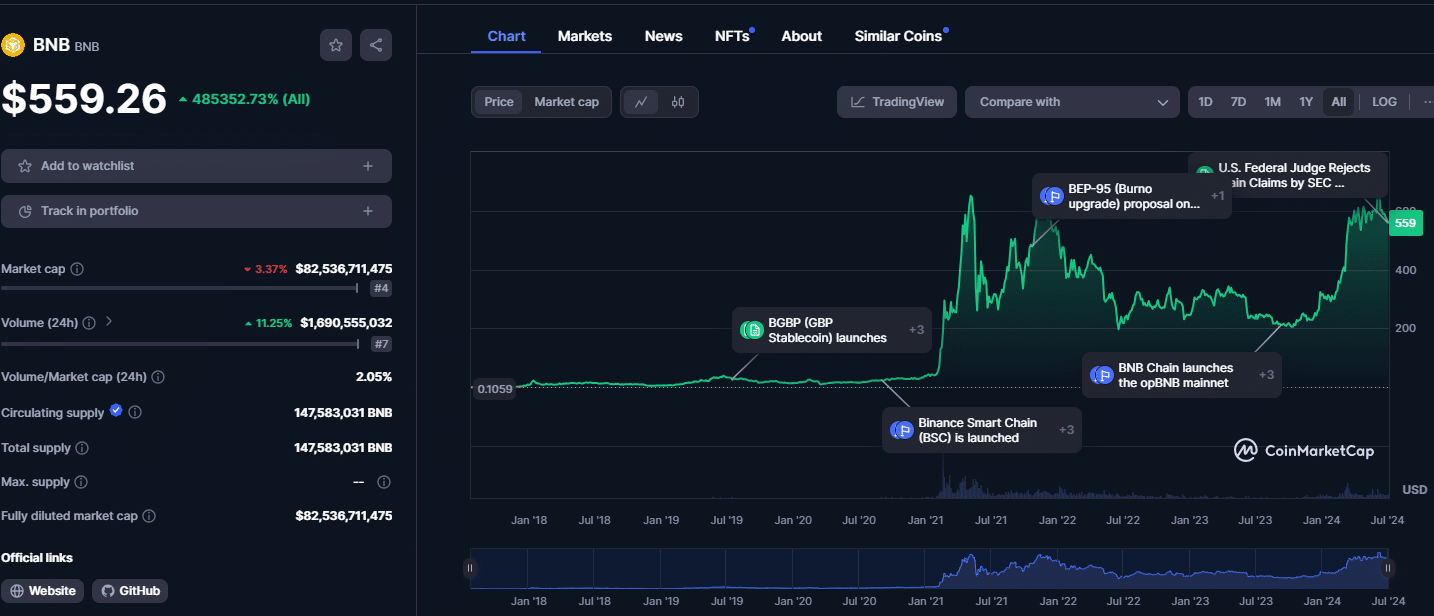Click the Market cap rank progress bar
This screenshot has height=616, width=1434.
point(180,288)
